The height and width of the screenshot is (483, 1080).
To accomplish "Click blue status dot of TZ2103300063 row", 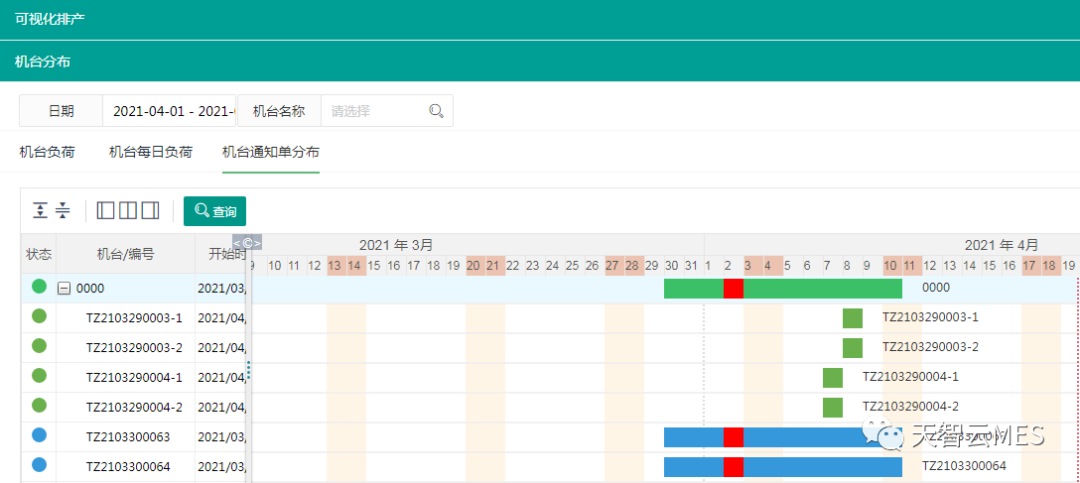I will click(39, 435).
